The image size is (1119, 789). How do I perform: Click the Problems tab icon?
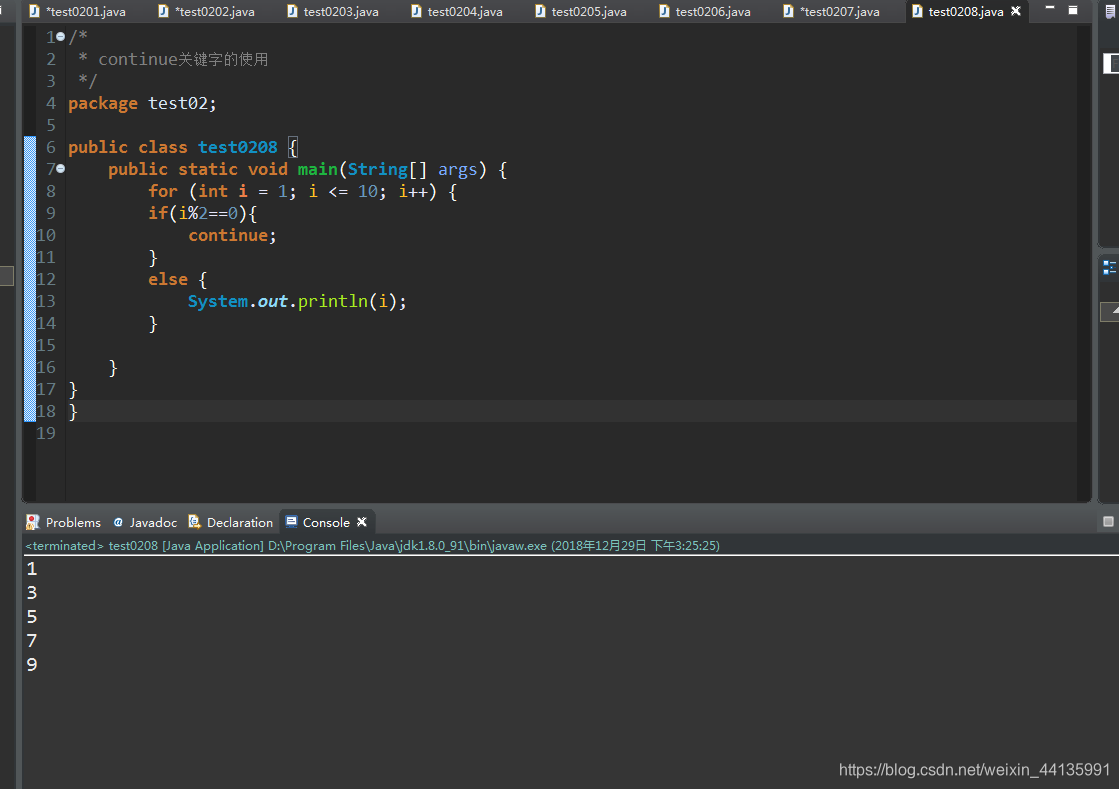[33, 522]
